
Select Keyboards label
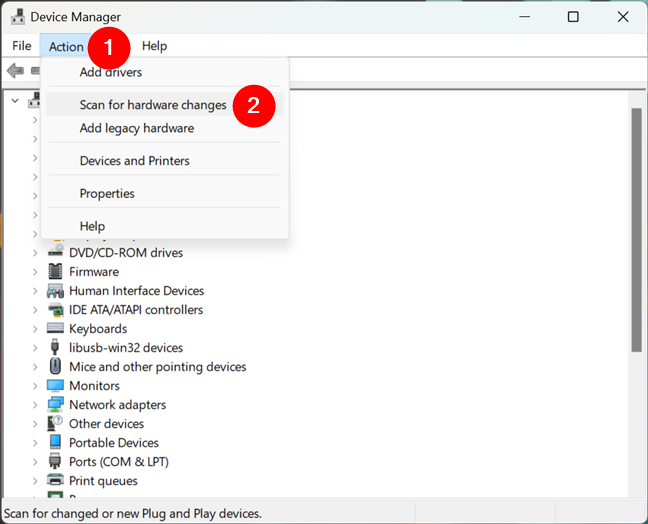98,329
